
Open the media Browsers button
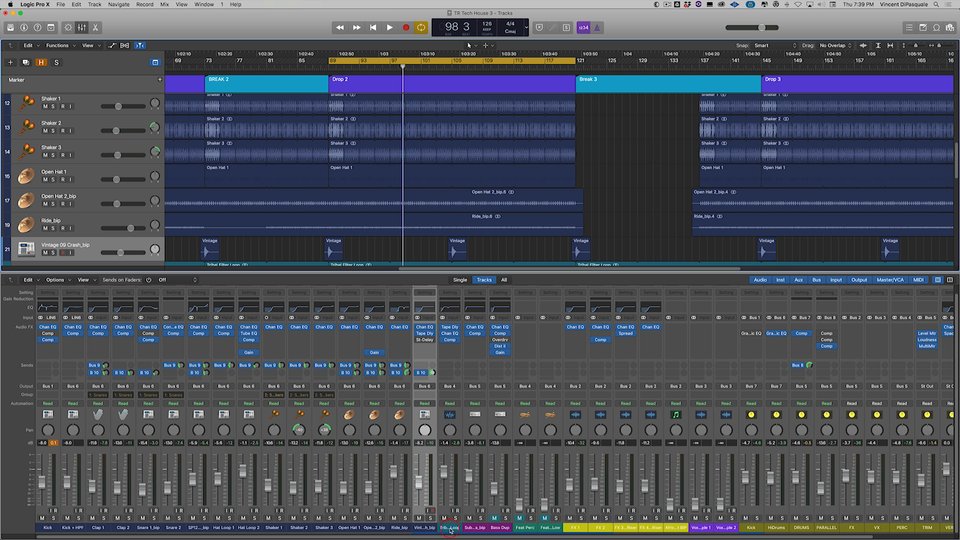coord(950,28)
